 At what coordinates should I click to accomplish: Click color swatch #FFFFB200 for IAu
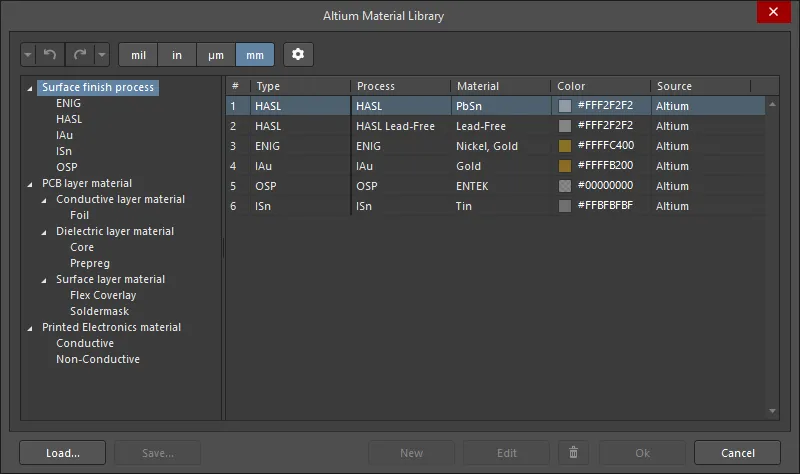tap(565, 166)
